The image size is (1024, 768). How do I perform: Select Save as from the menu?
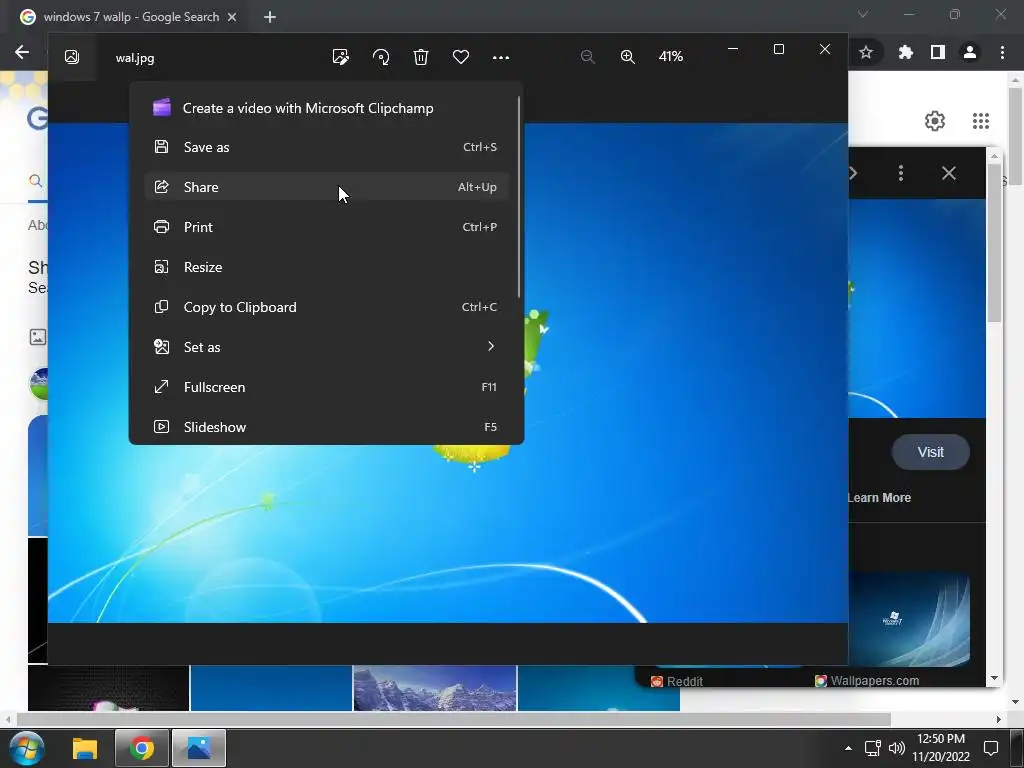point(326,147)
